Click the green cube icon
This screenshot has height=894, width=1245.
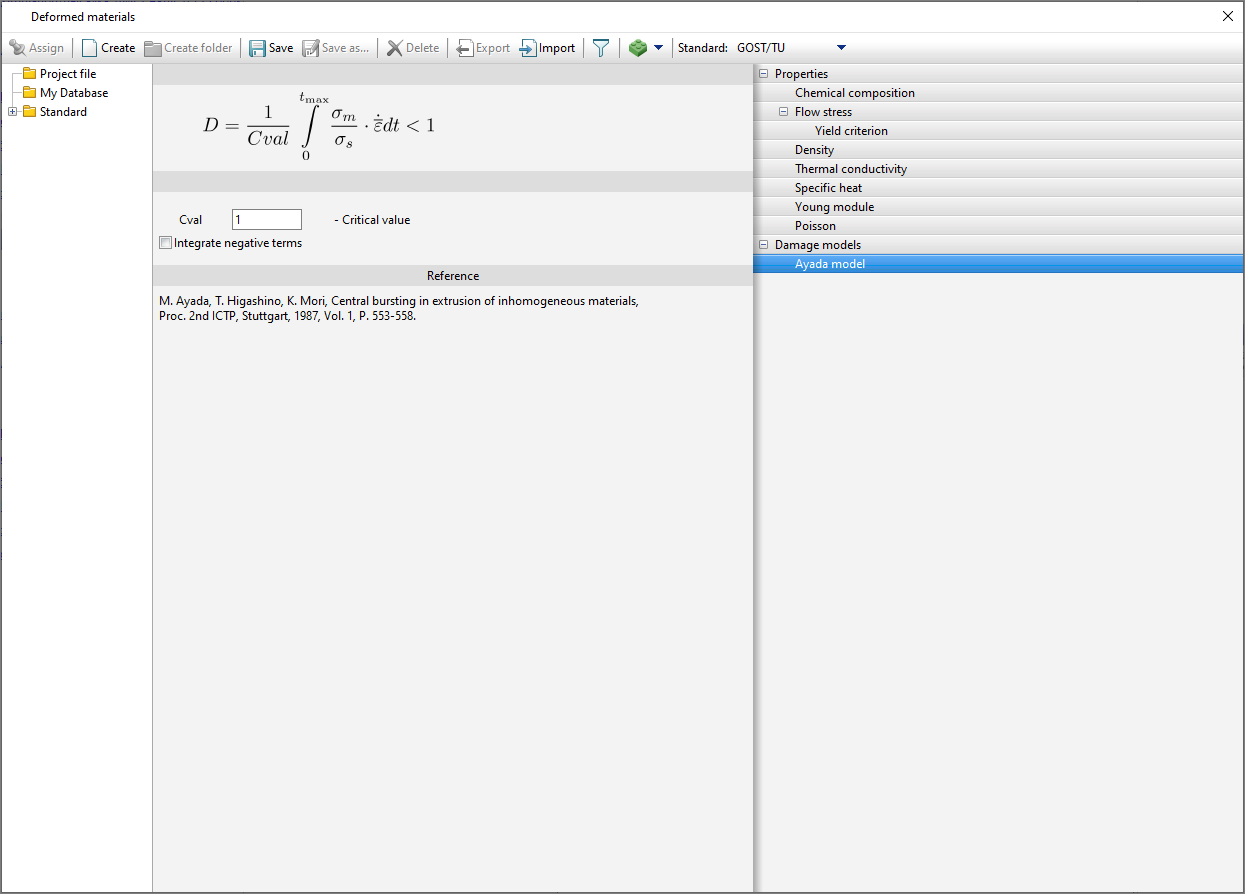(637, 48)
